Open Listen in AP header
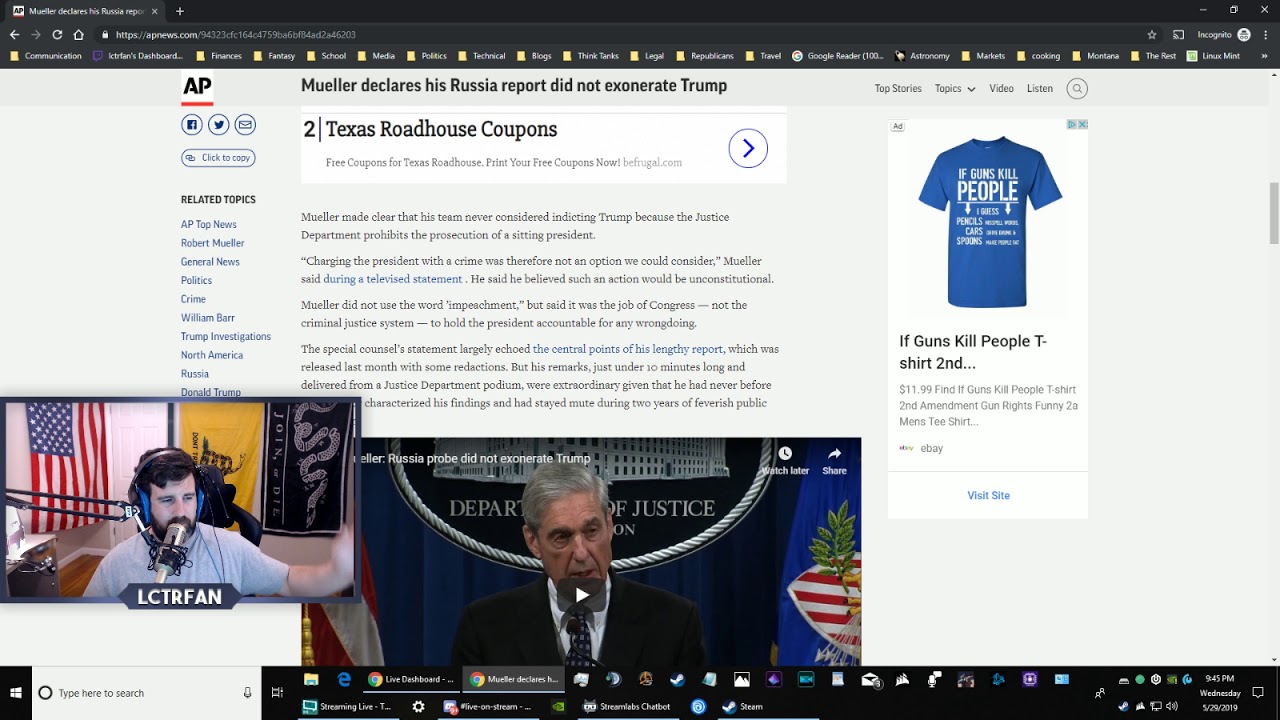The height and width of the screenshot is (720, 1280). pyautogui.click(x=1040, y=89)
